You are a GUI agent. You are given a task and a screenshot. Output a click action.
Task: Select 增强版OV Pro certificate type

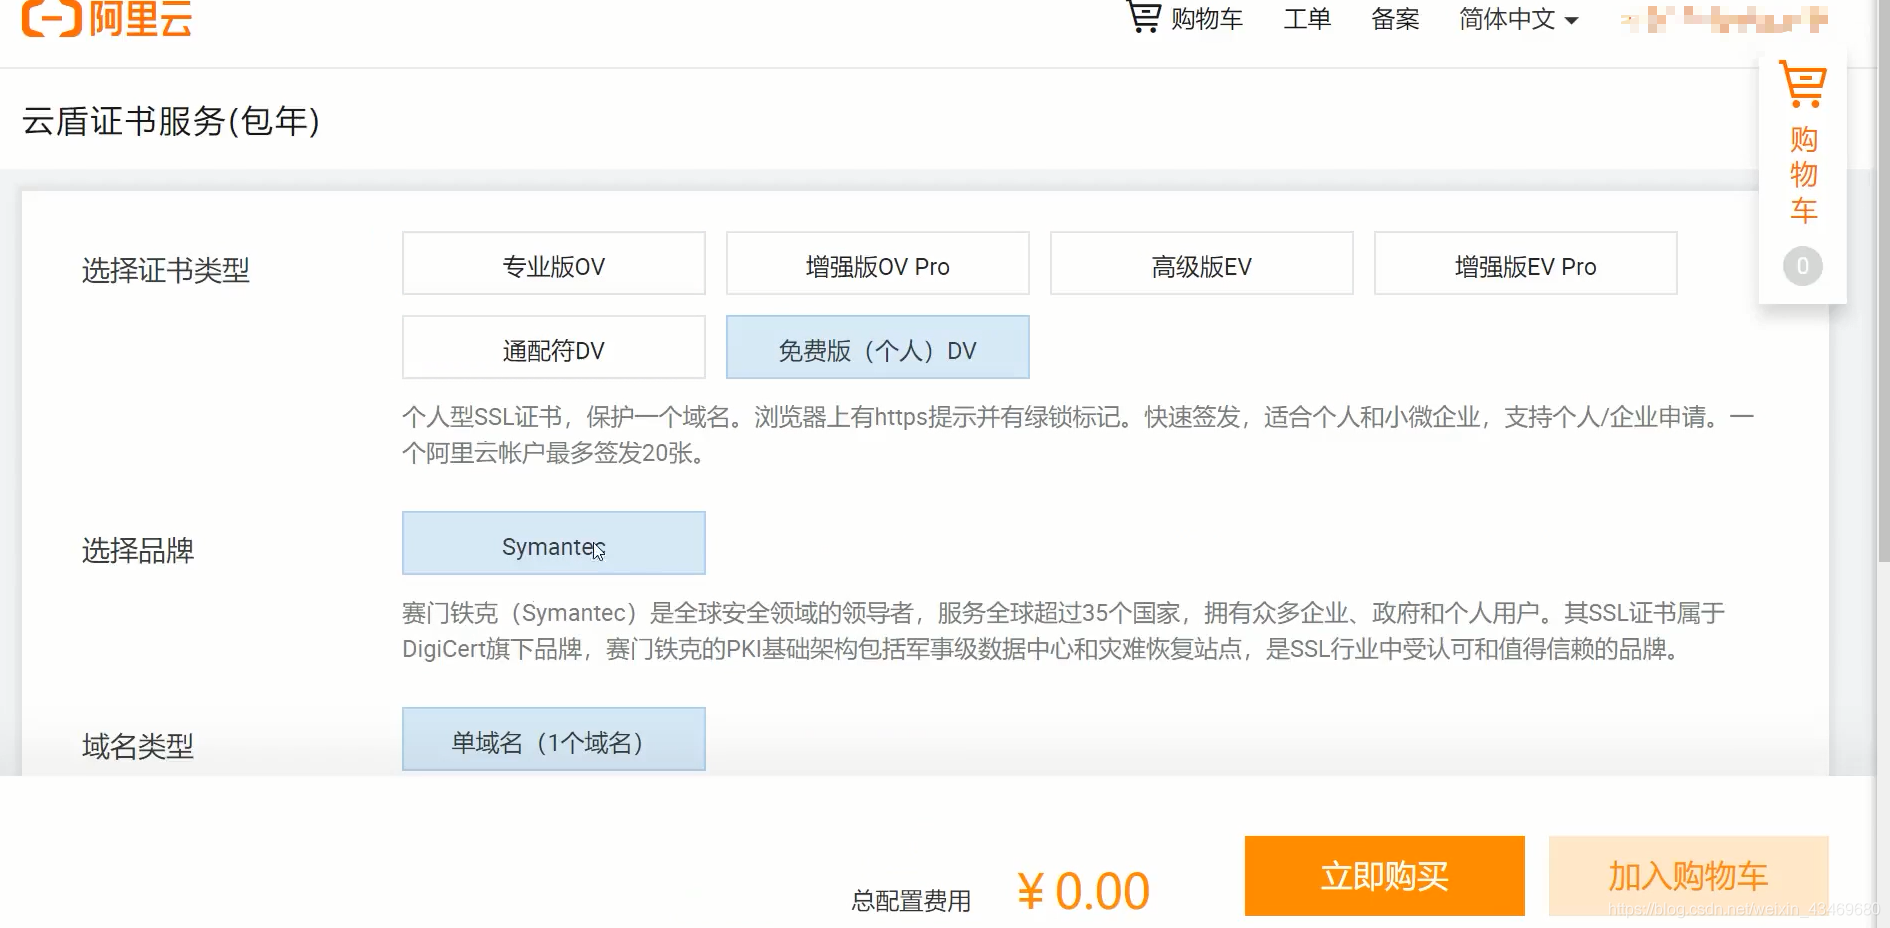point(878,264)
